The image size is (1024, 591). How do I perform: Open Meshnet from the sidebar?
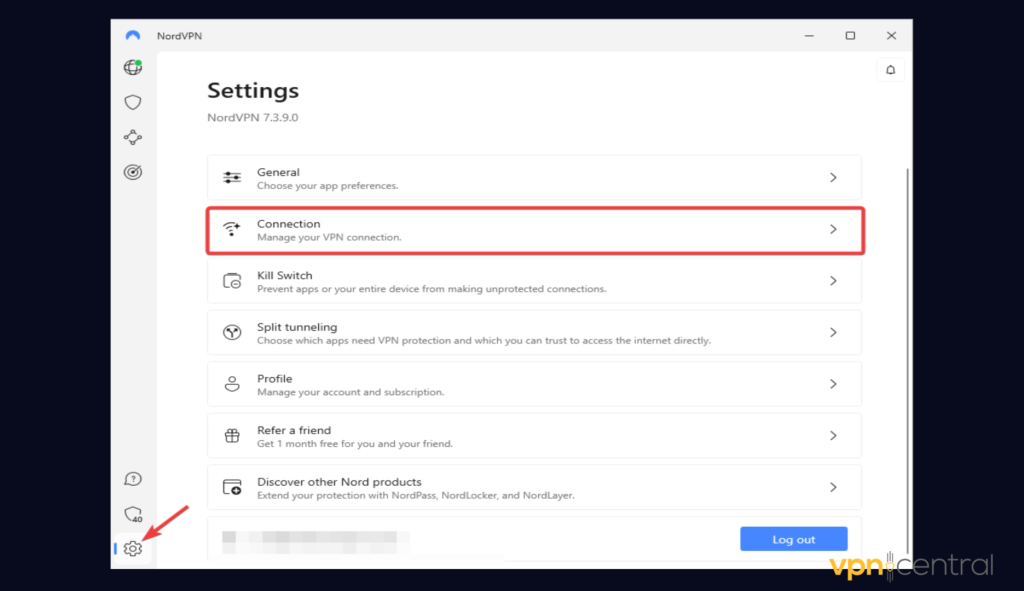pyautogui.click(x=132, y=137)
